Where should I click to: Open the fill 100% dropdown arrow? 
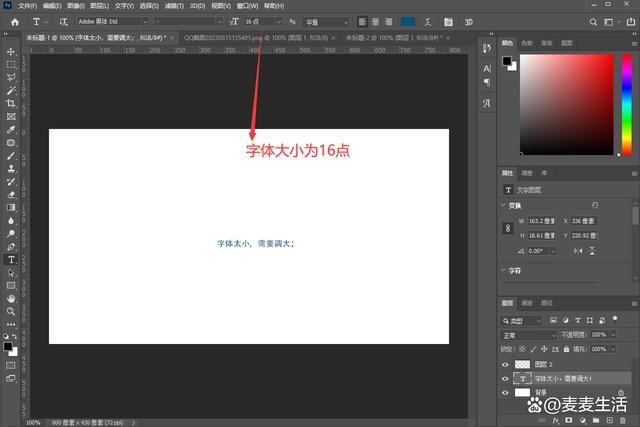tap(613, 349)
